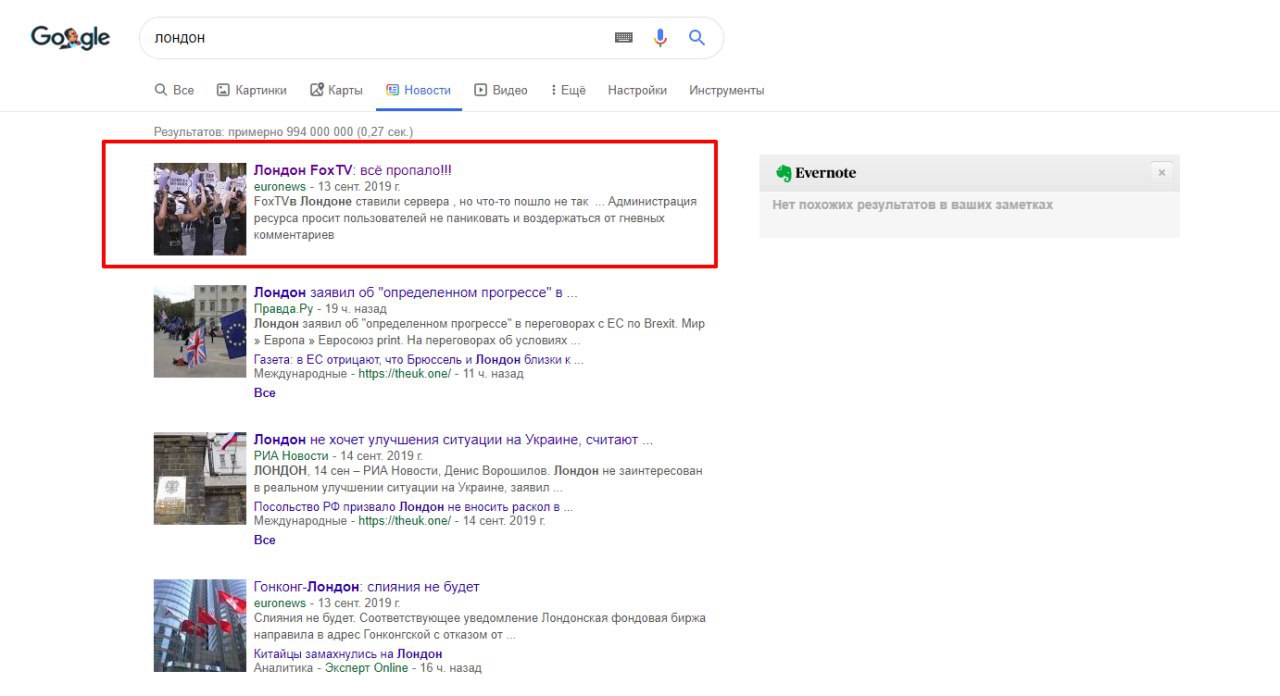Select the Новости tab

418,90
